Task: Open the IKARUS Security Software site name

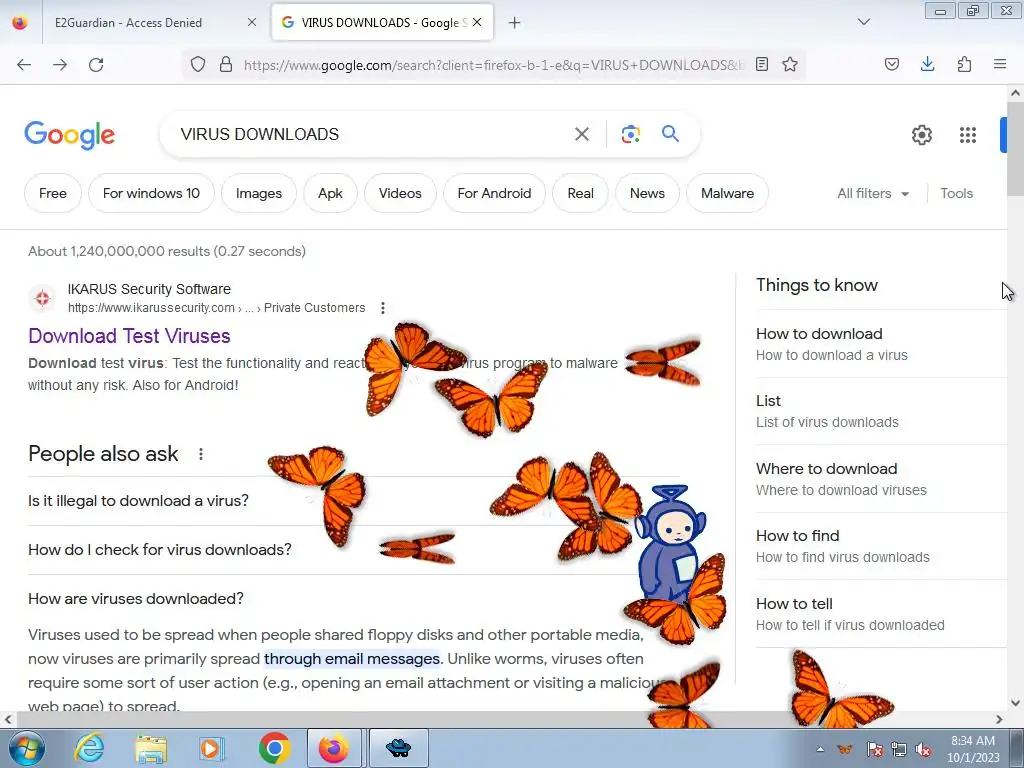Action: click(149, 289)
